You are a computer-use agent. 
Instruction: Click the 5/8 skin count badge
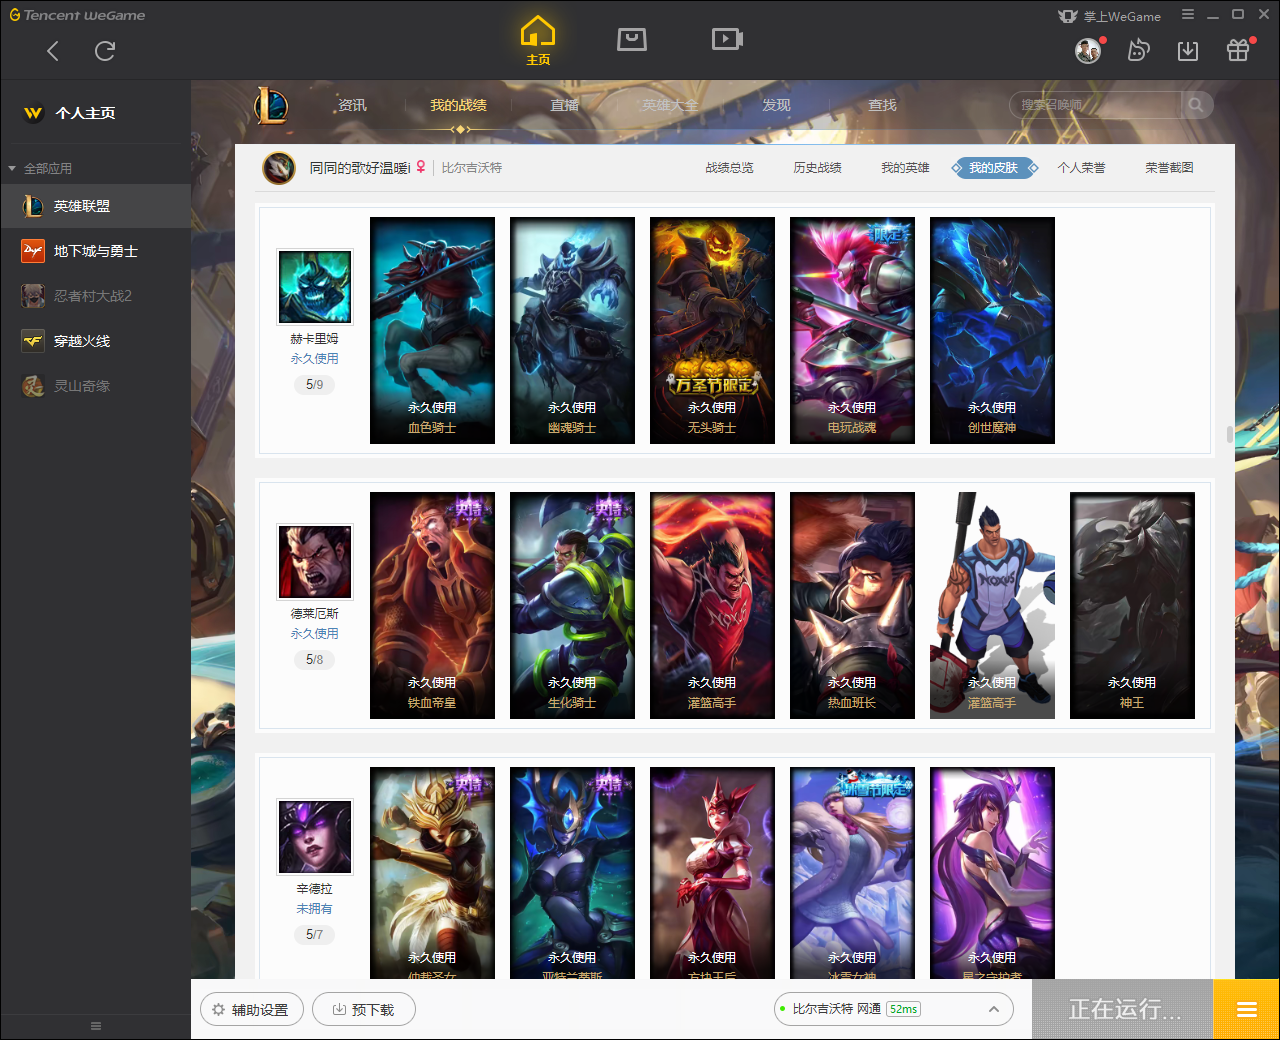315,659
